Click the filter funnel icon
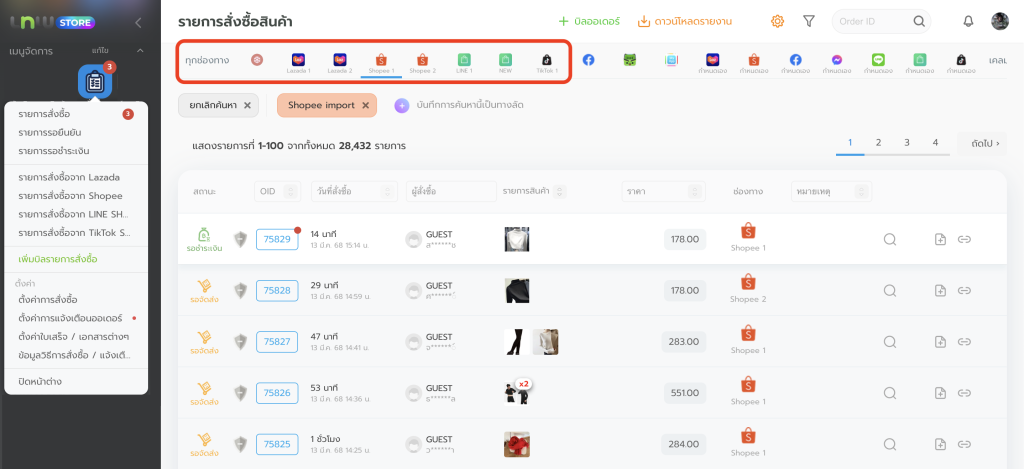The image size is (1024, 469). click(809, 21)
